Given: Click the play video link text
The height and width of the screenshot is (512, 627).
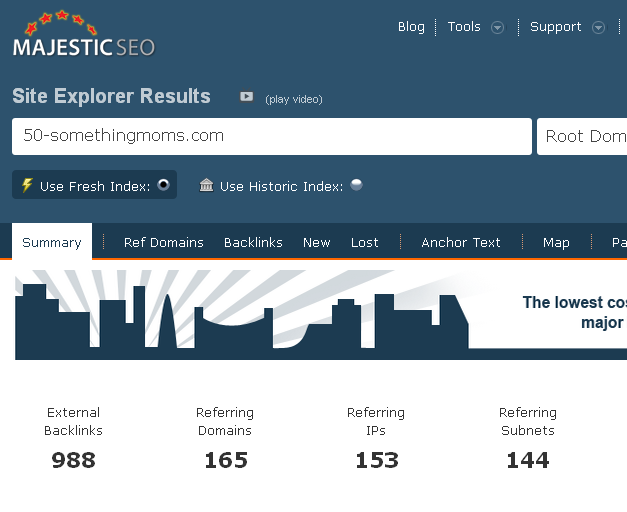Looking at the screenshot, I should click(x=294, y=99).
